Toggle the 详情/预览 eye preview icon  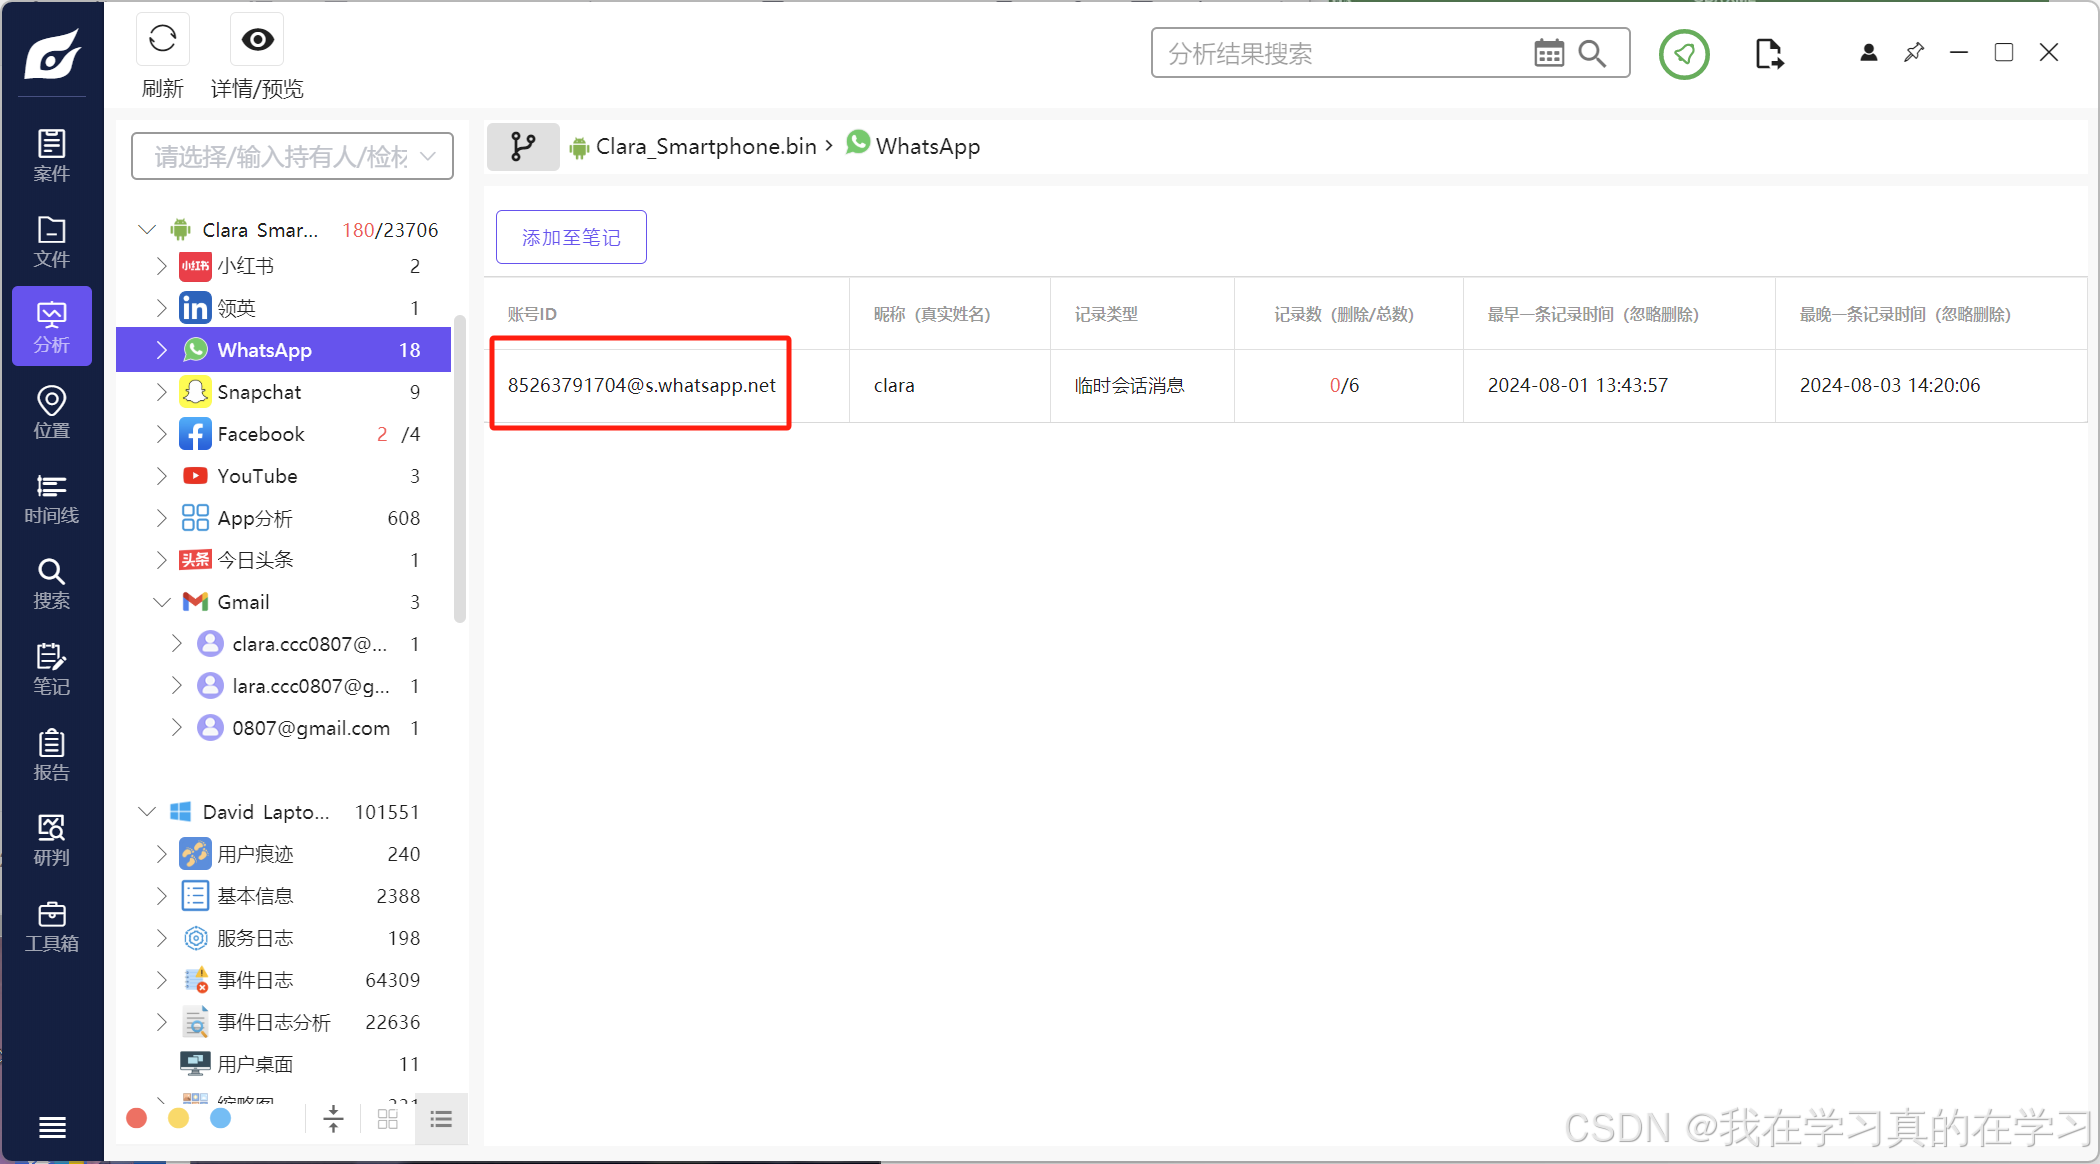[x=257, y=40]
